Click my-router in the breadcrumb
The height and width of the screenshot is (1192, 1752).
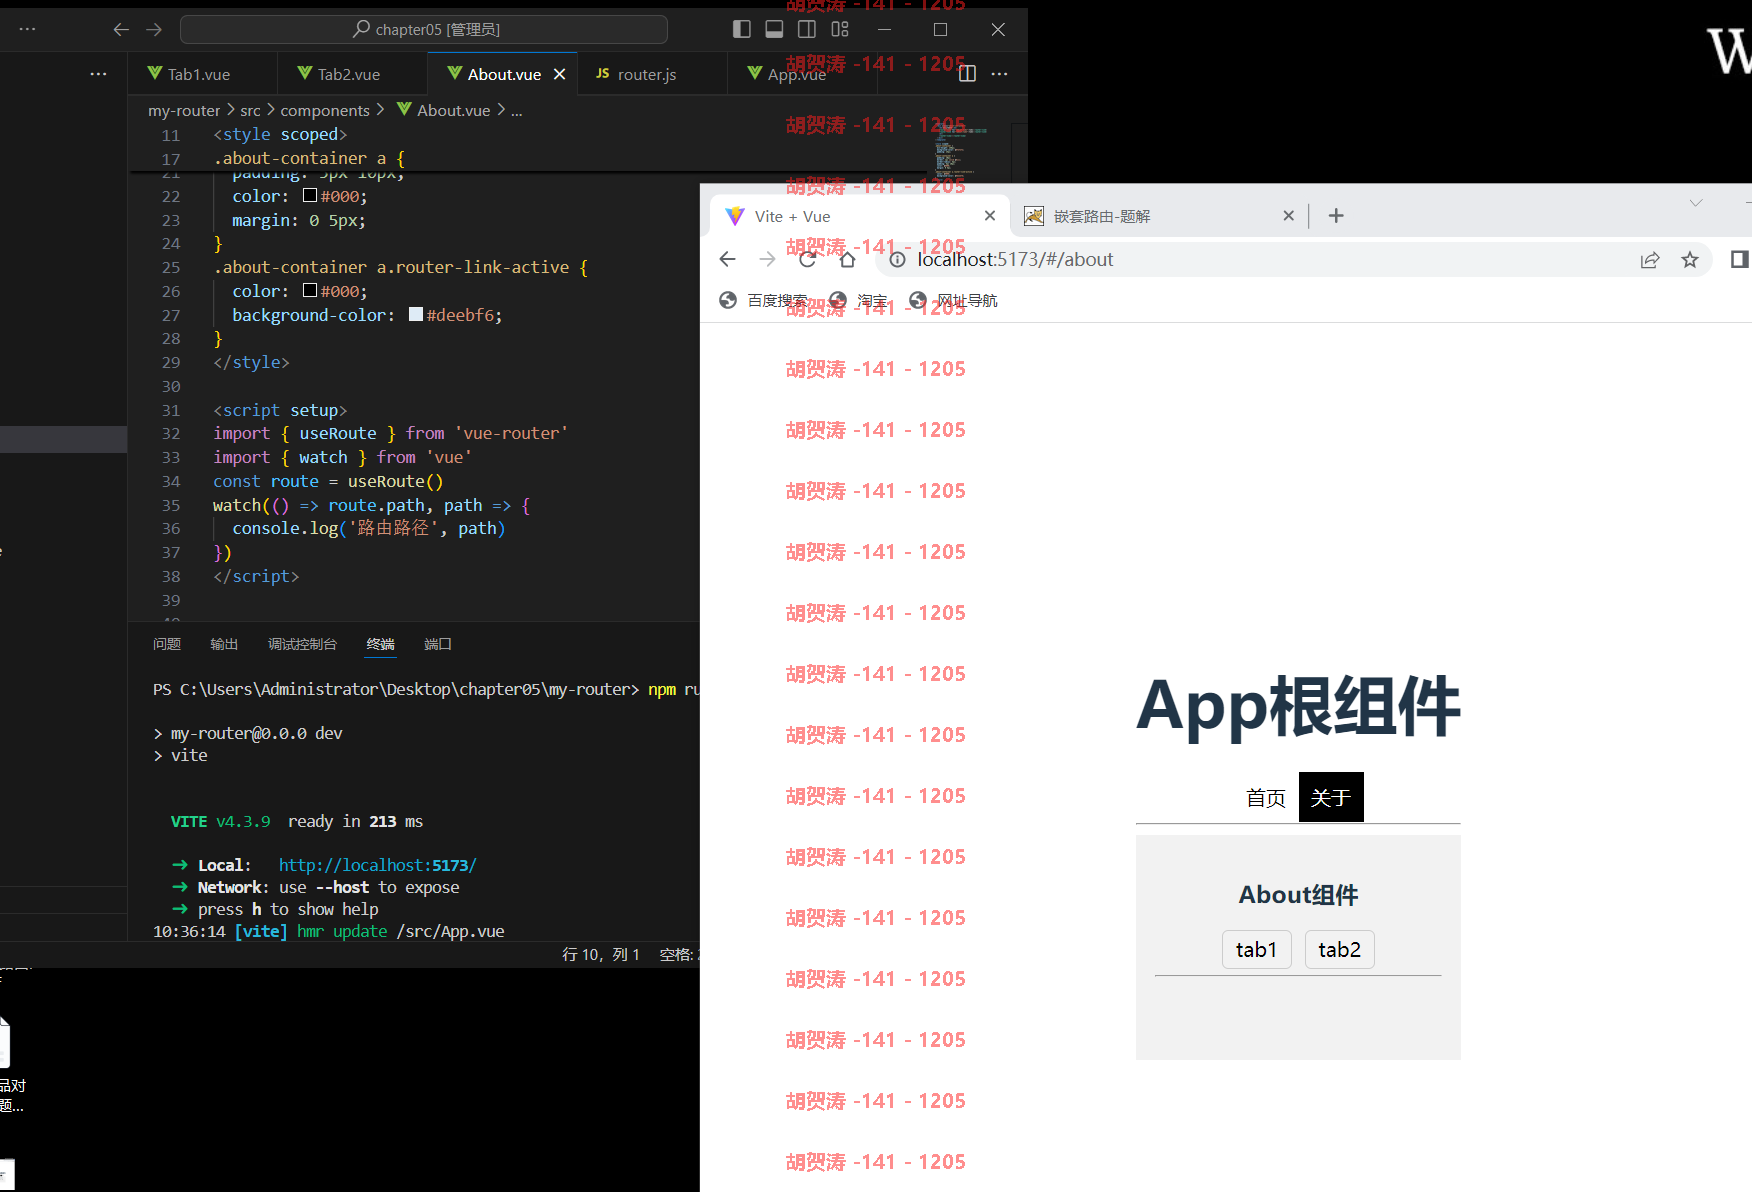click(184, 110)
